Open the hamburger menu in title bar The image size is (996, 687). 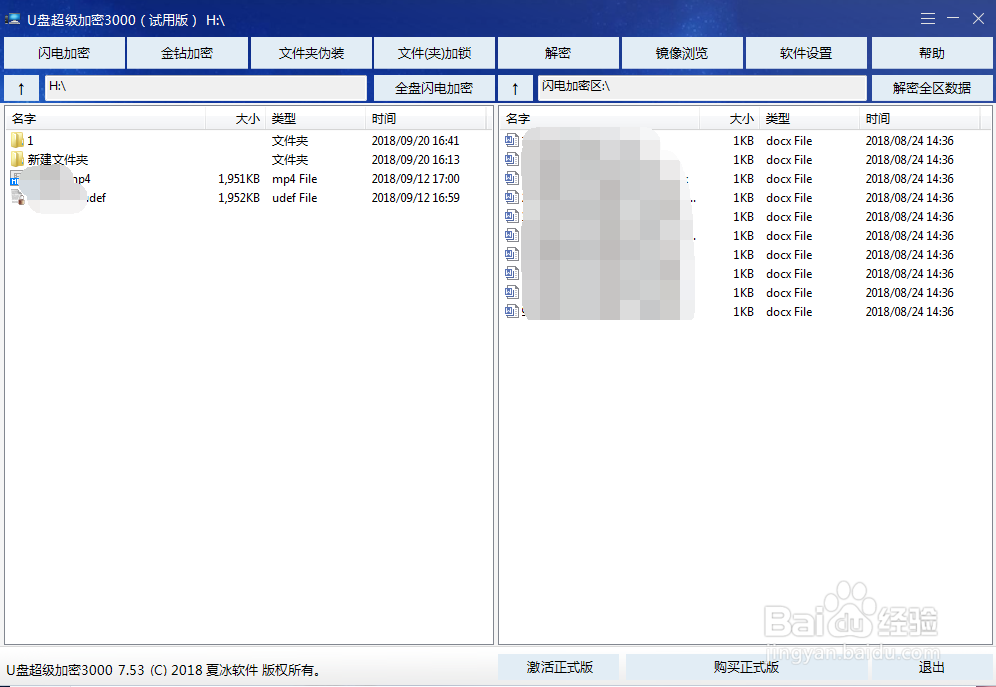pos(928,19)
